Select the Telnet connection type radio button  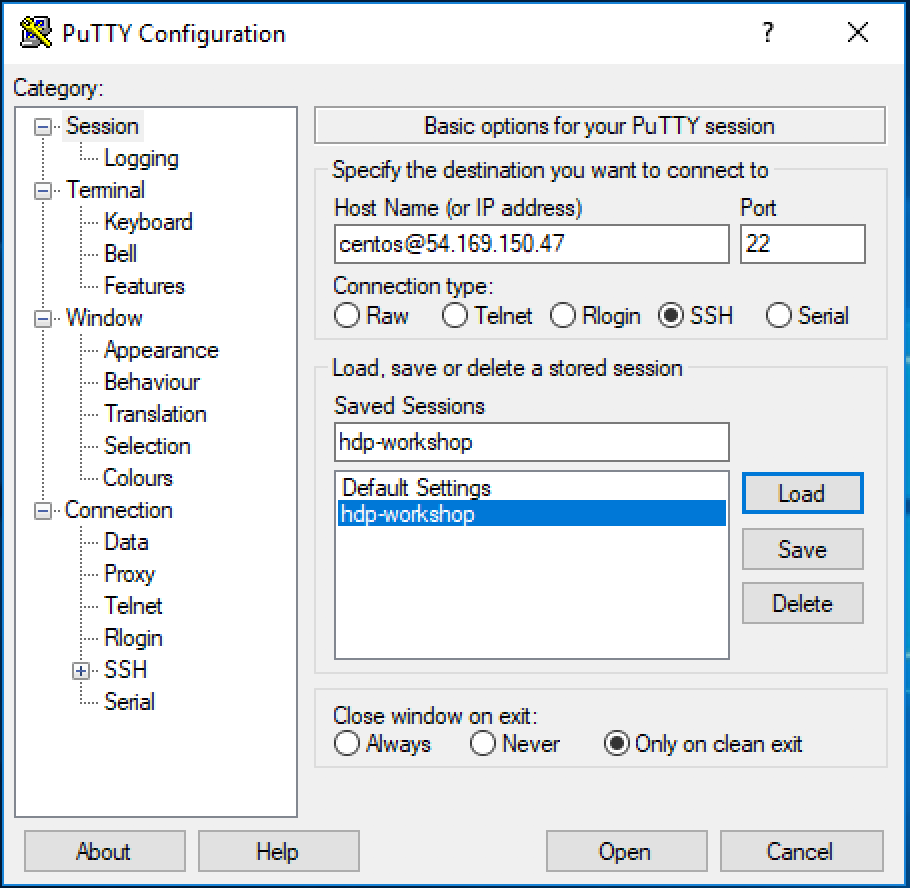pos(454,316)
